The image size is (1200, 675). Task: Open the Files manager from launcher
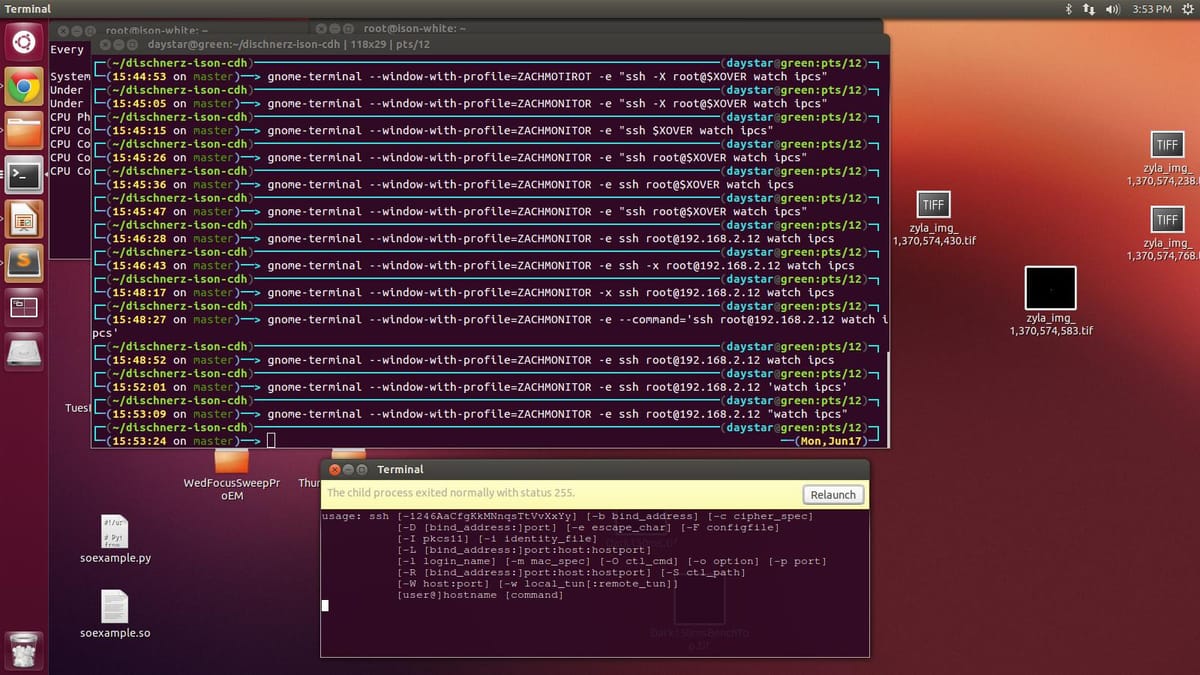coord(24,131)
